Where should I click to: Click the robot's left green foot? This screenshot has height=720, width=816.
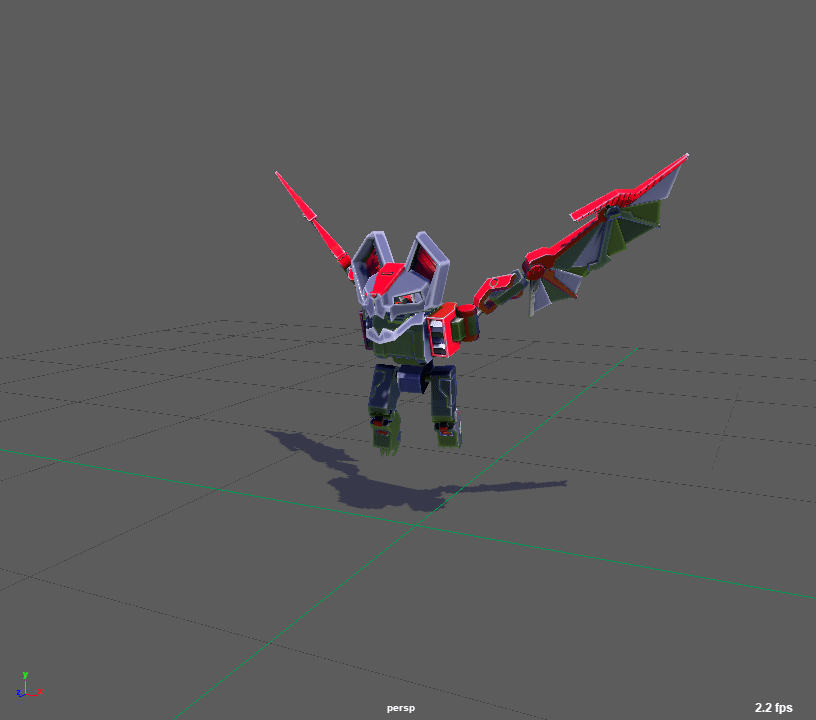point(387,434)
